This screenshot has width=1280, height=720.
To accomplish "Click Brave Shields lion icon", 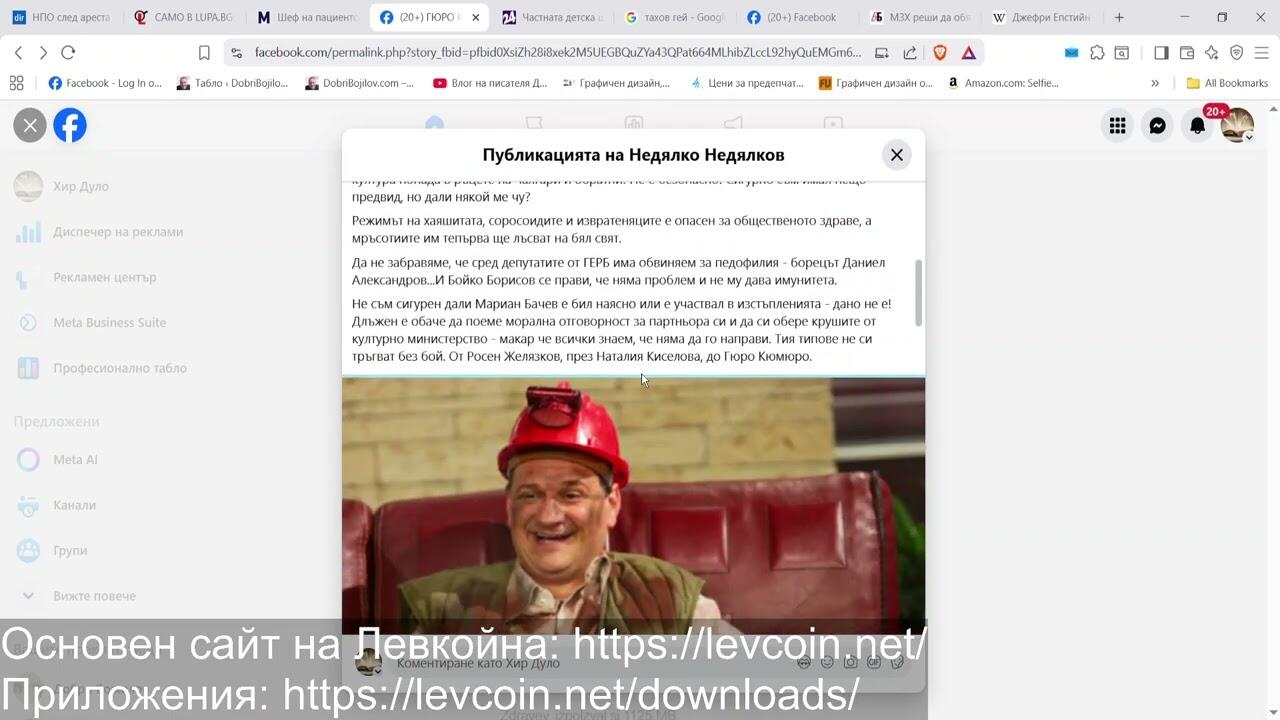I will [940, 53].
